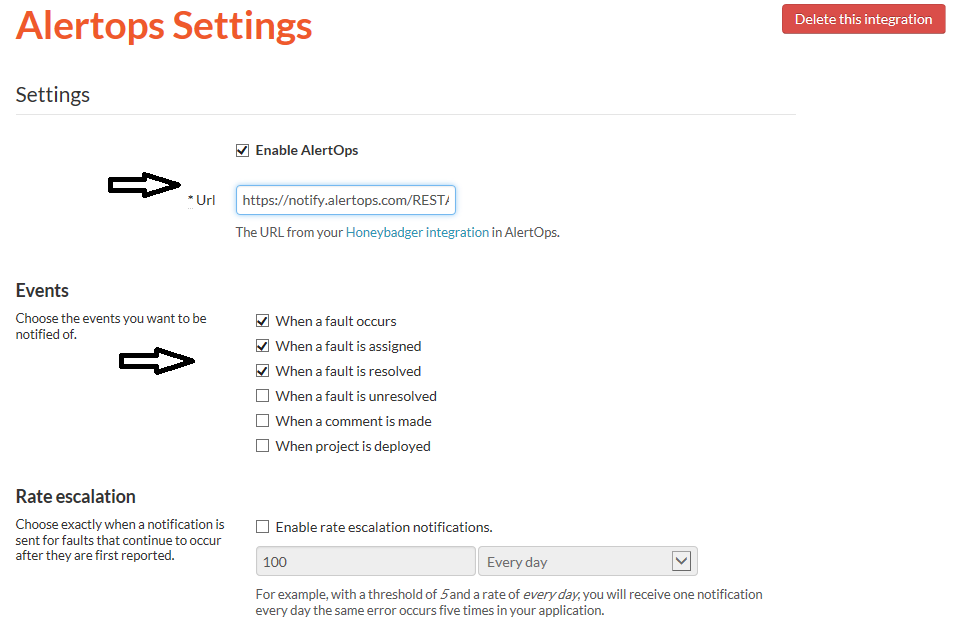Open the Honeybadger integration link
954x637 pixels.
point(417,232)
